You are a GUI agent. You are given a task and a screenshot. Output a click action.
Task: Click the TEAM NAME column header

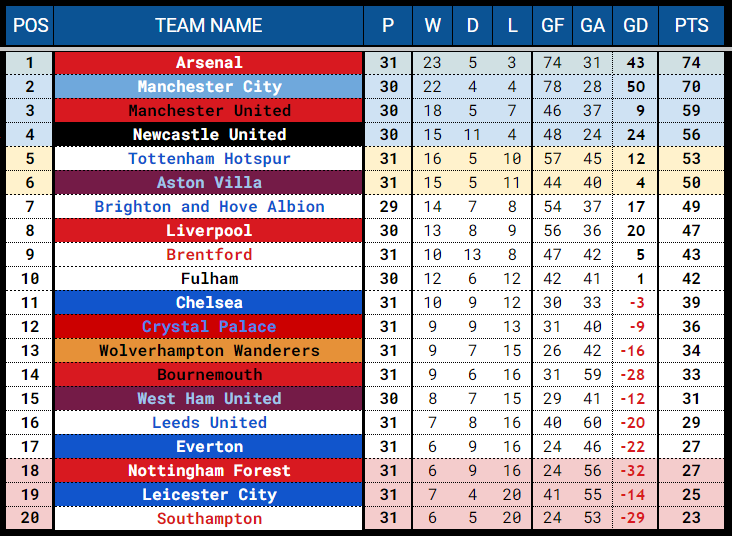click(209, 26)
